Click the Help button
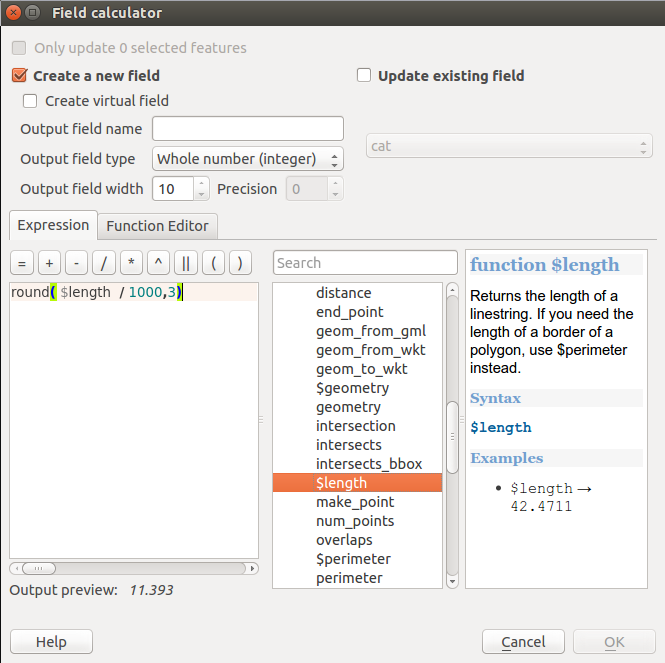The image size is (665, 663). click(x=51, y=642)
